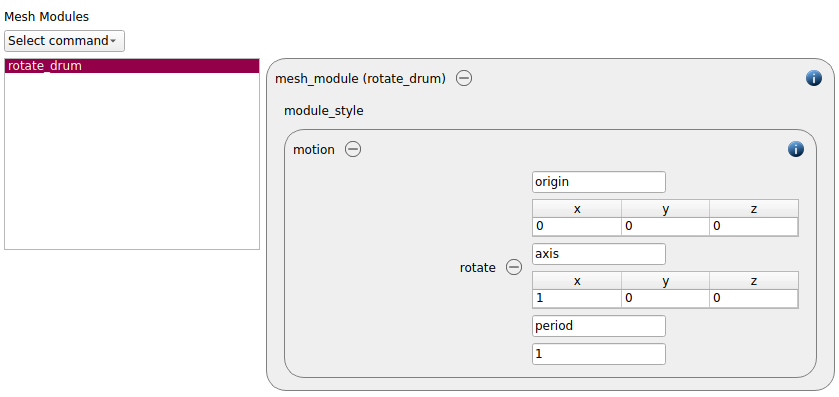The width and height of the screenshot is (839, 397).
Task: Collapse the mesh_module (rotate_drum) section
Action: click(x=464, y=79)
